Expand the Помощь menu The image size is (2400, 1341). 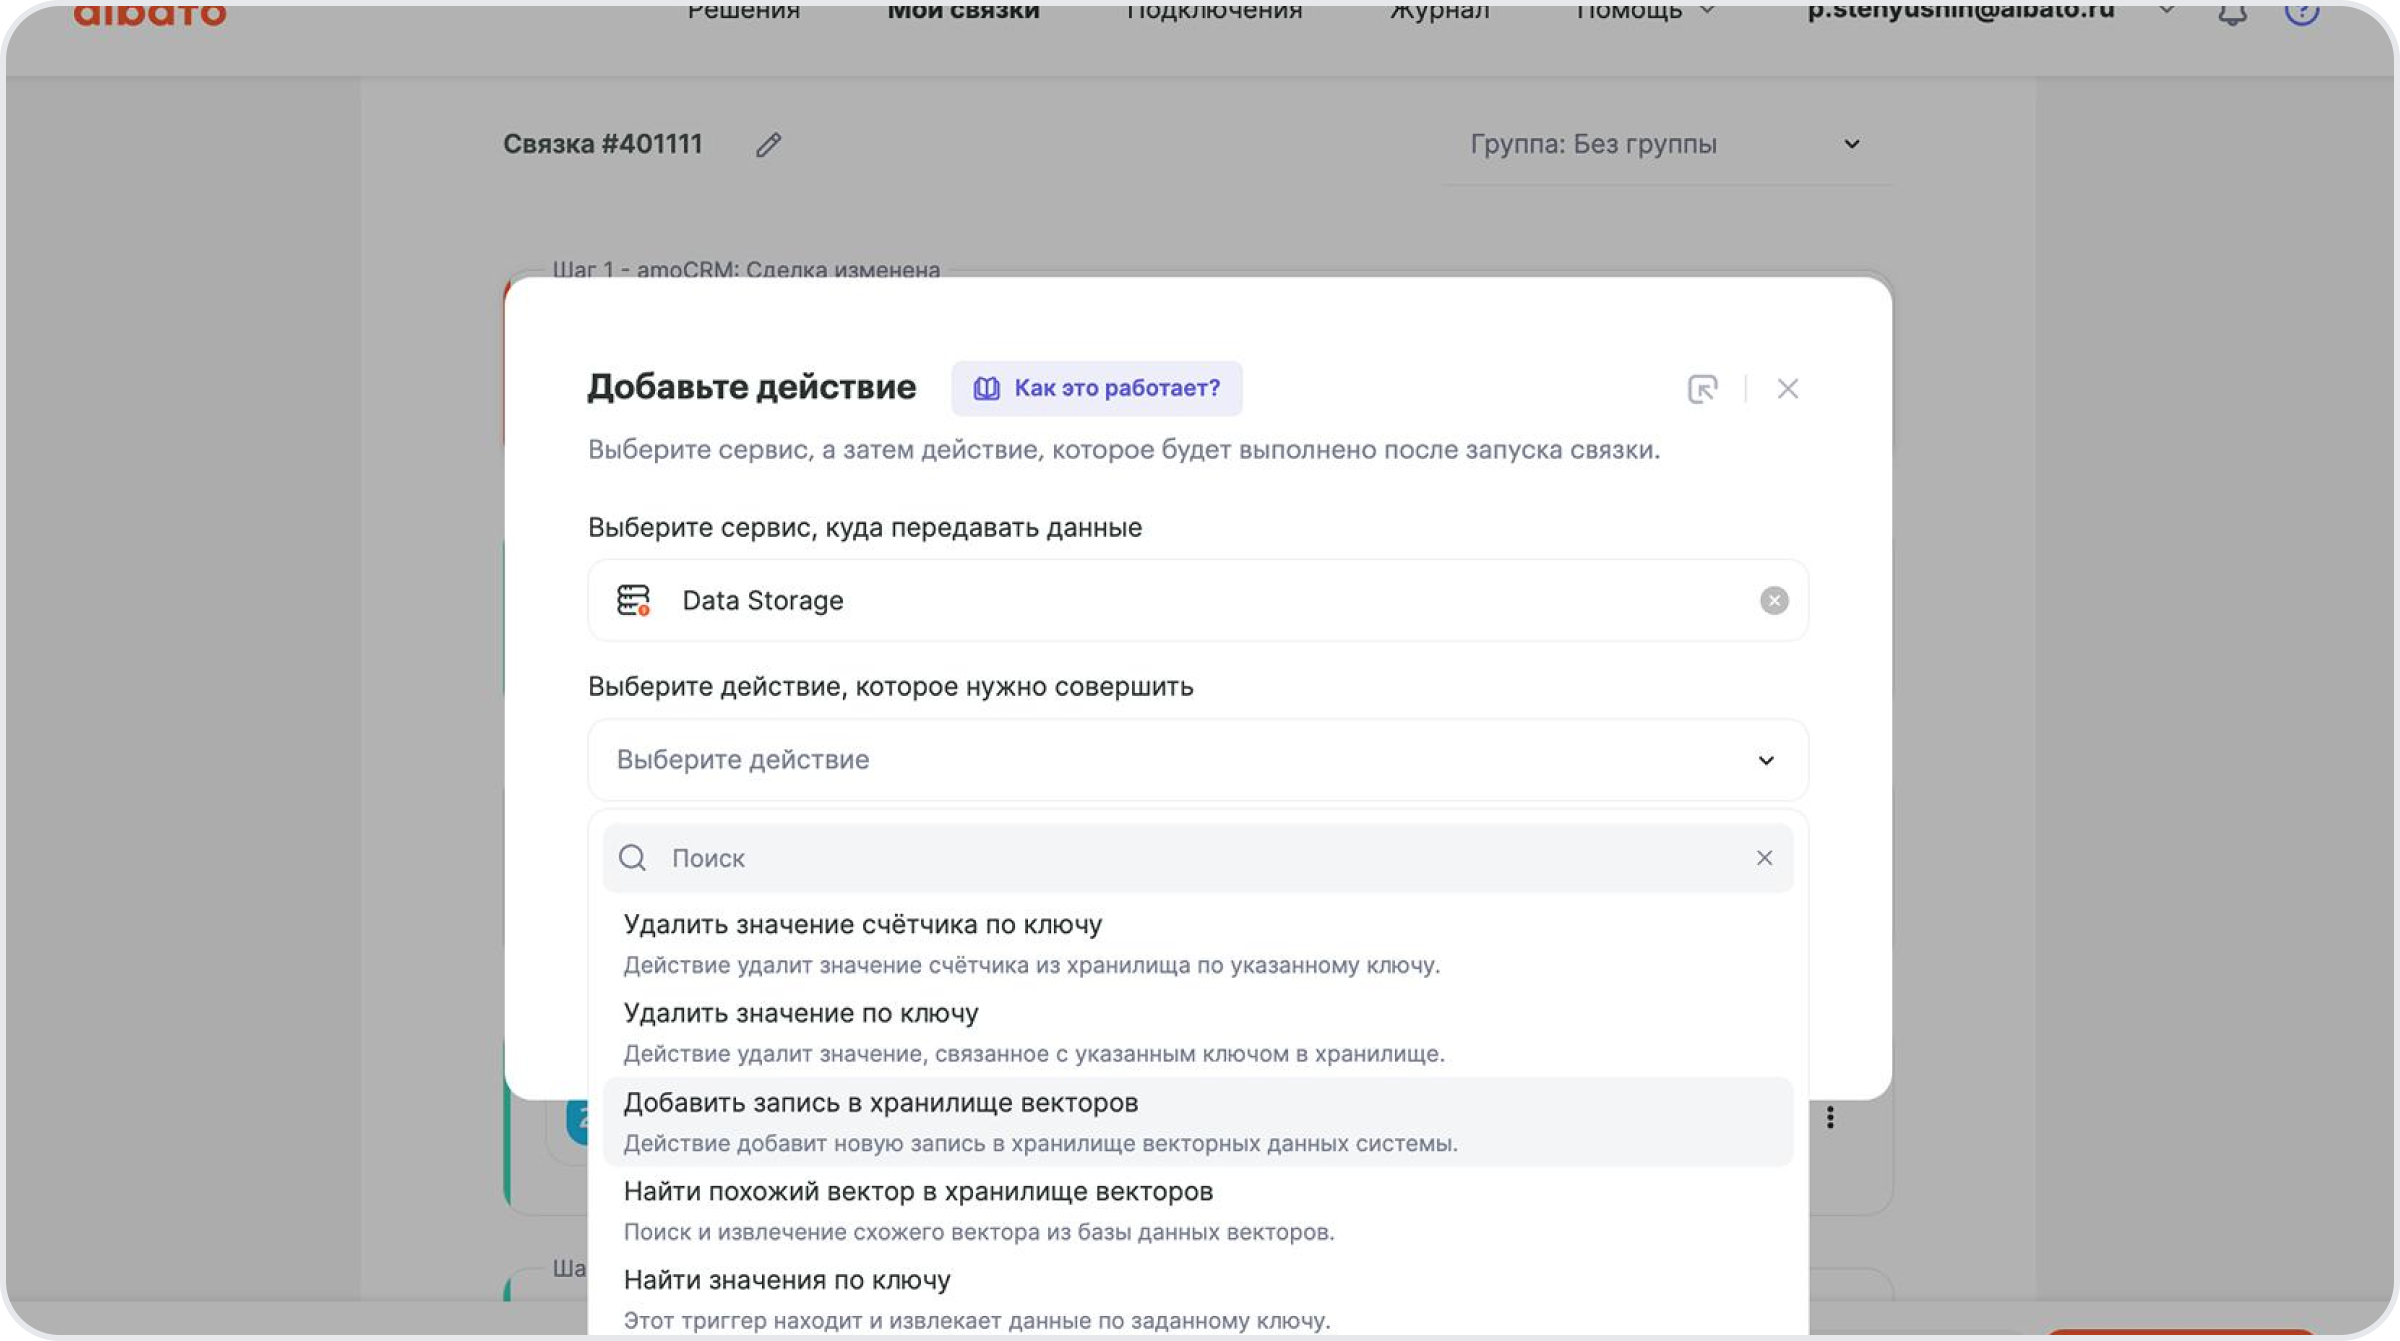tap(1645, 11)
